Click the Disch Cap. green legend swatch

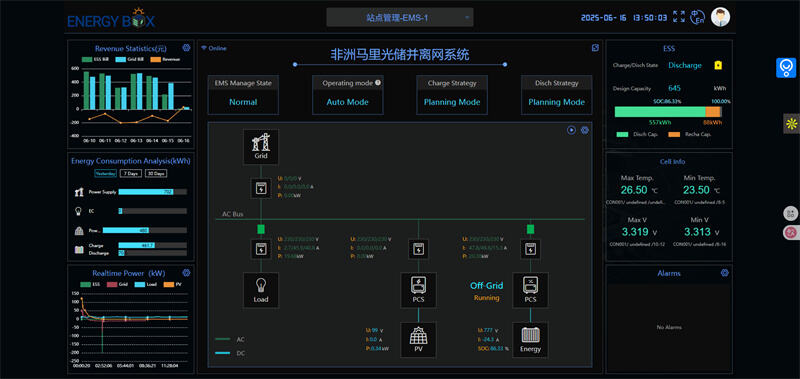tap(622, 134)
